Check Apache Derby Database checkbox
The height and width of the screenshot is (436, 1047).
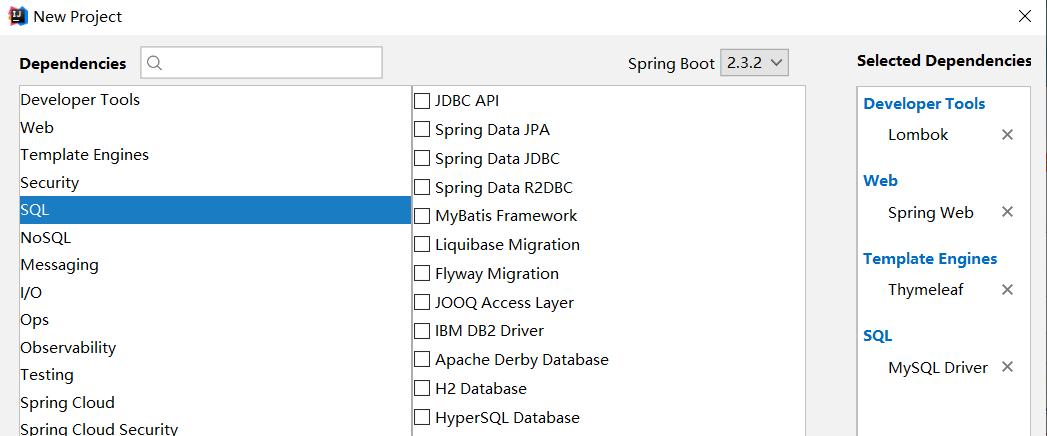(x=422, y=359)
